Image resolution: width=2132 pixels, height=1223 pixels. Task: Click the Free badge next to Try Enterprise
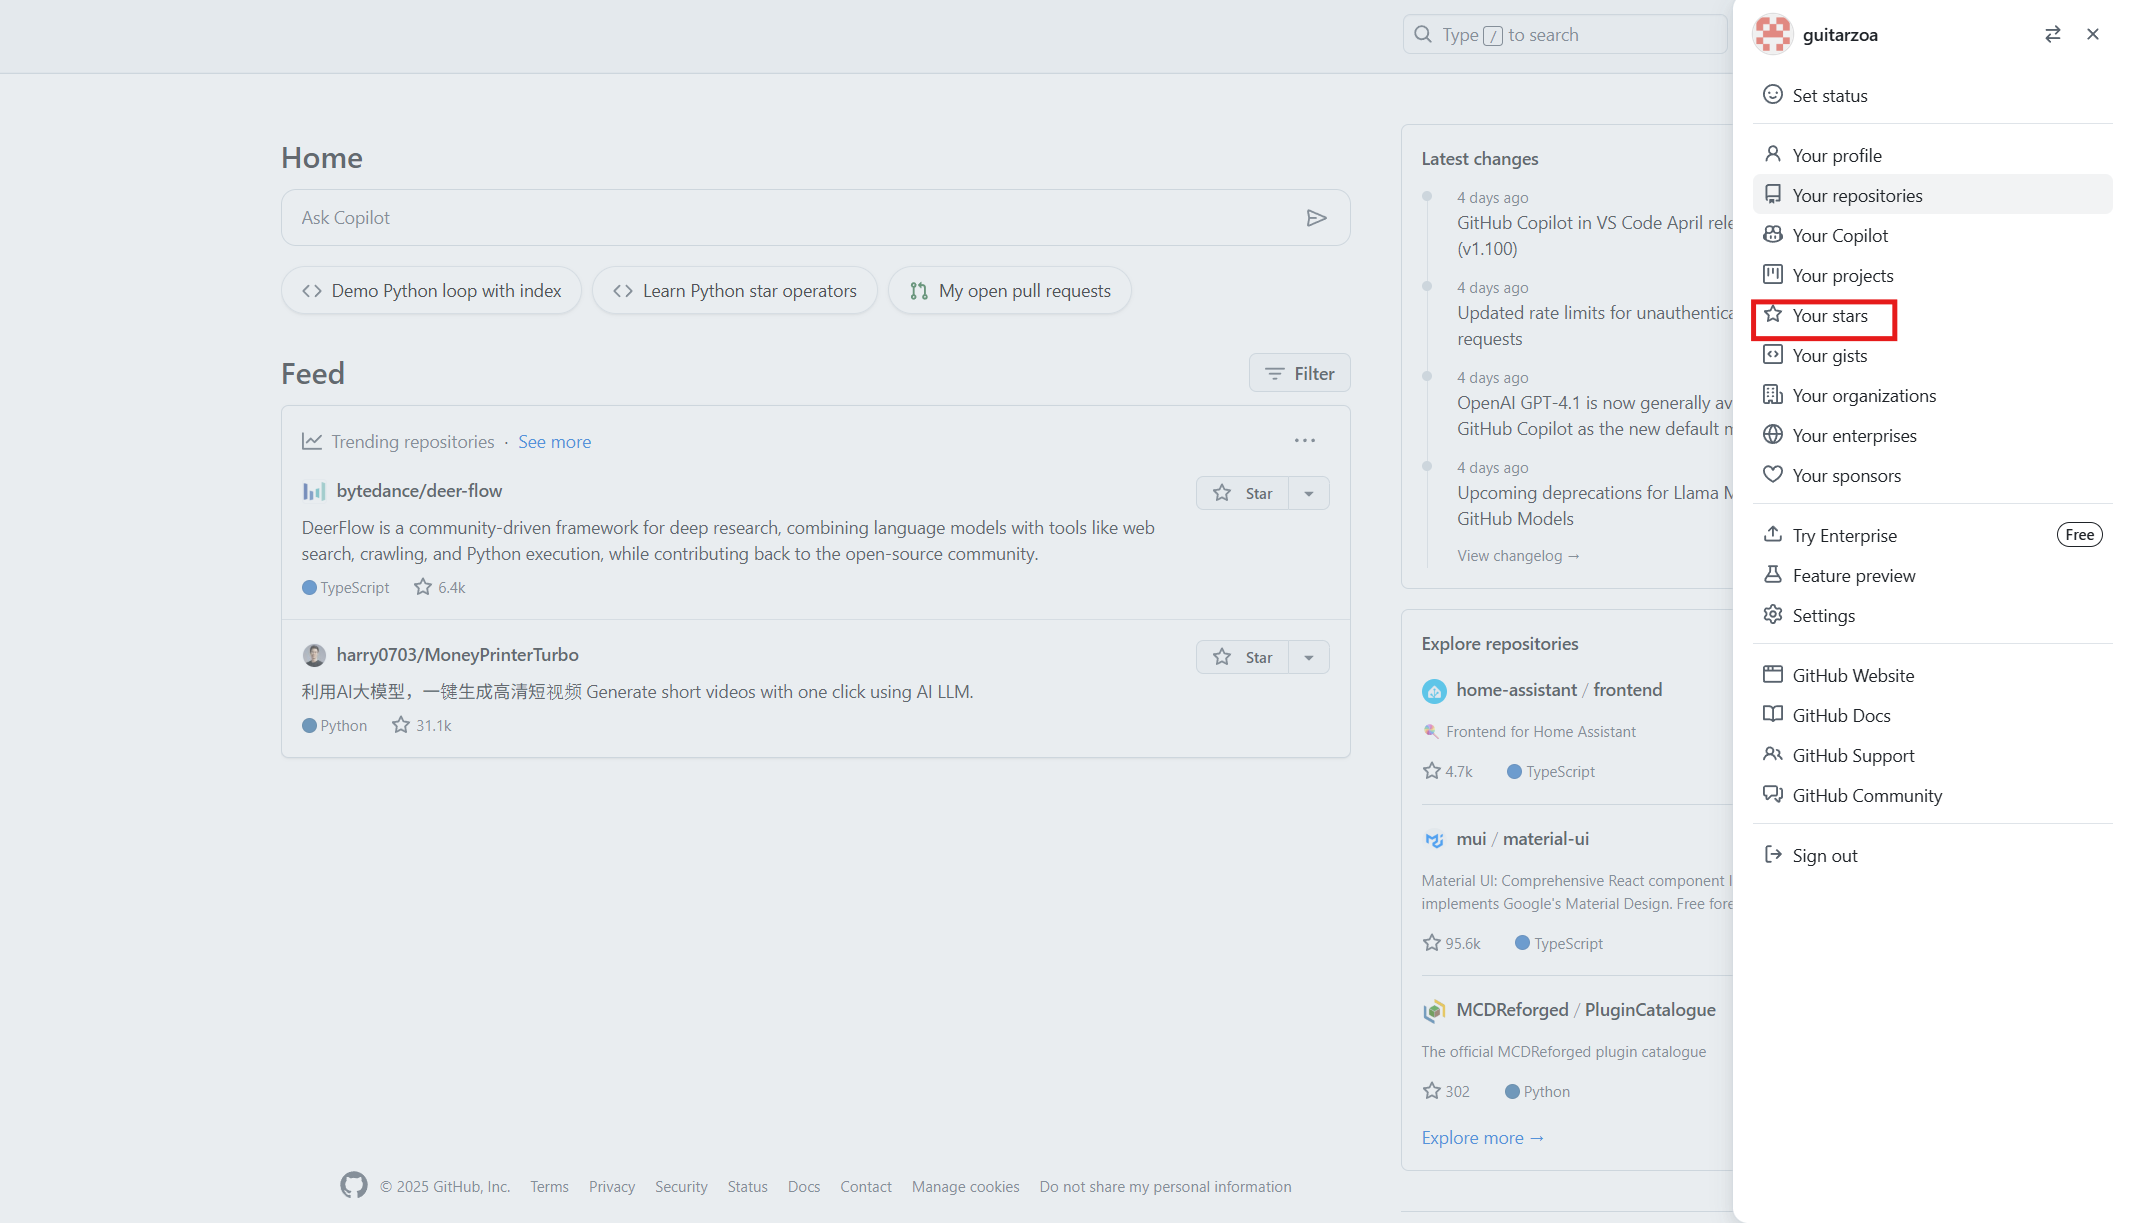click(2079, 535)
